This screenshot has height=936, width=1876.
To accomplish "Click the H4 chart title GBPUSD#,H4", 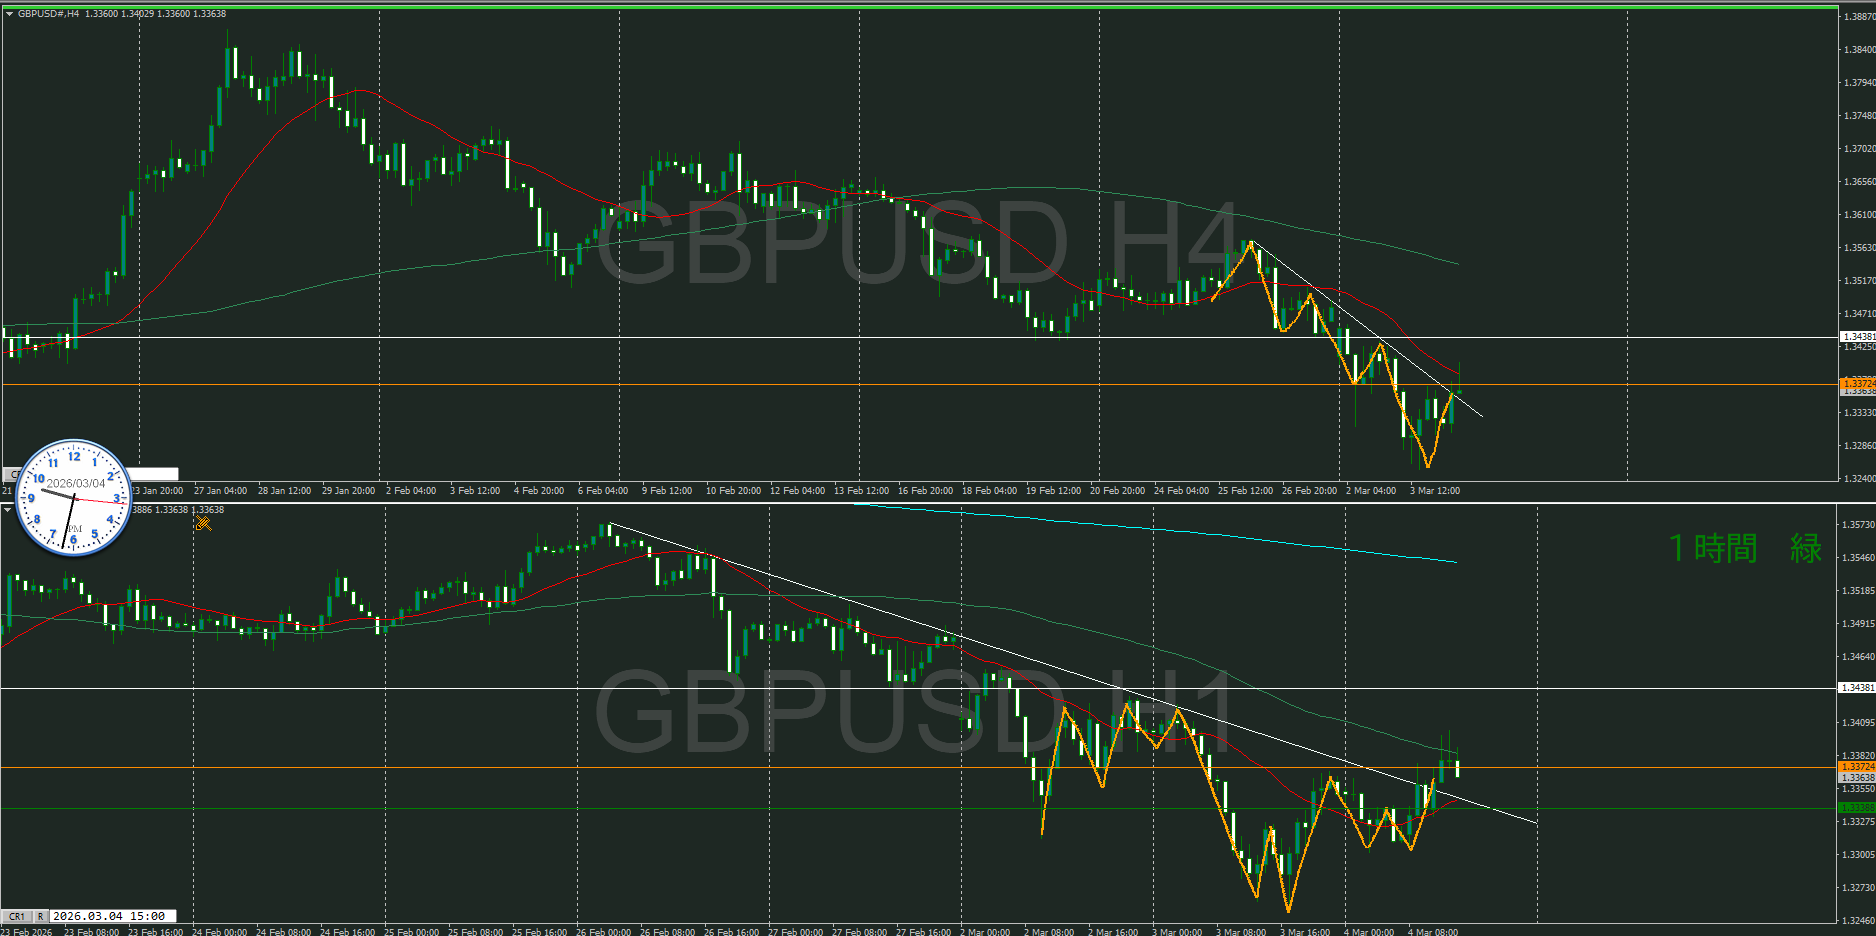I will pos(48,14).
